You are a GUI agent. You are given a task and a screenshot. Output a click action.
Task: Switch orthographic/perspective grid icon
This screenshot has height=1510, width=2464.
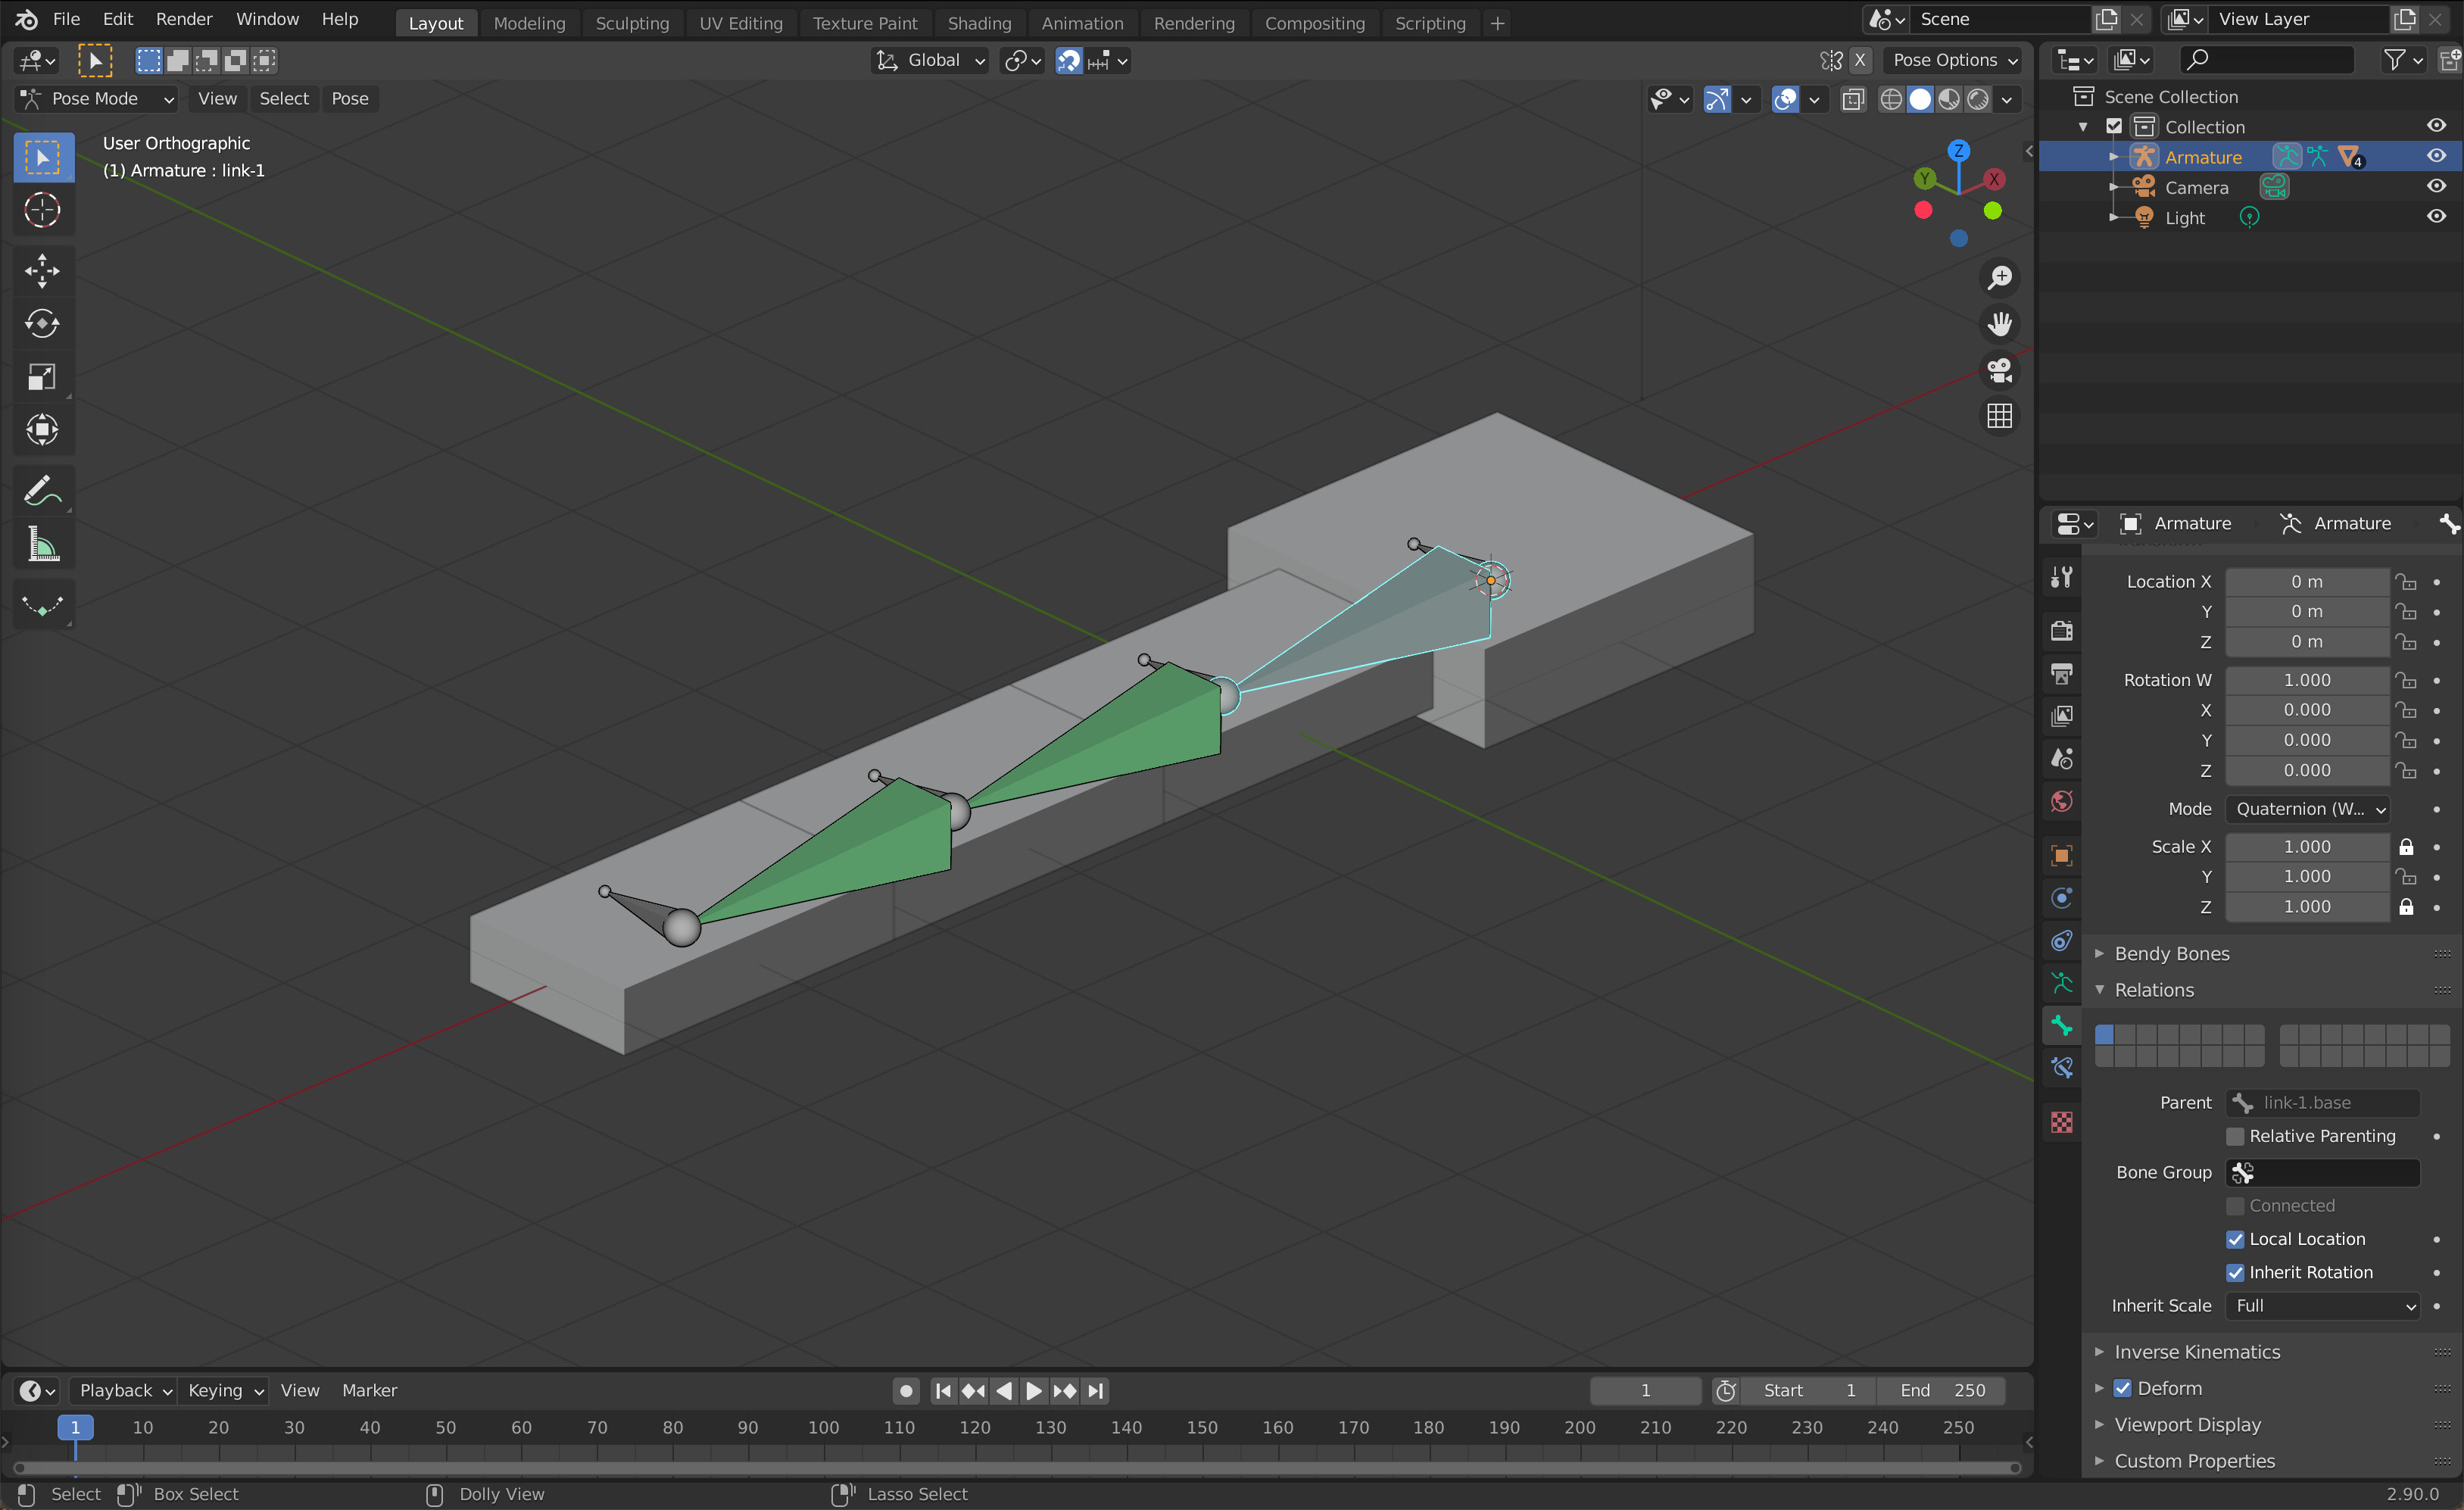click(x=1999, y=416)
